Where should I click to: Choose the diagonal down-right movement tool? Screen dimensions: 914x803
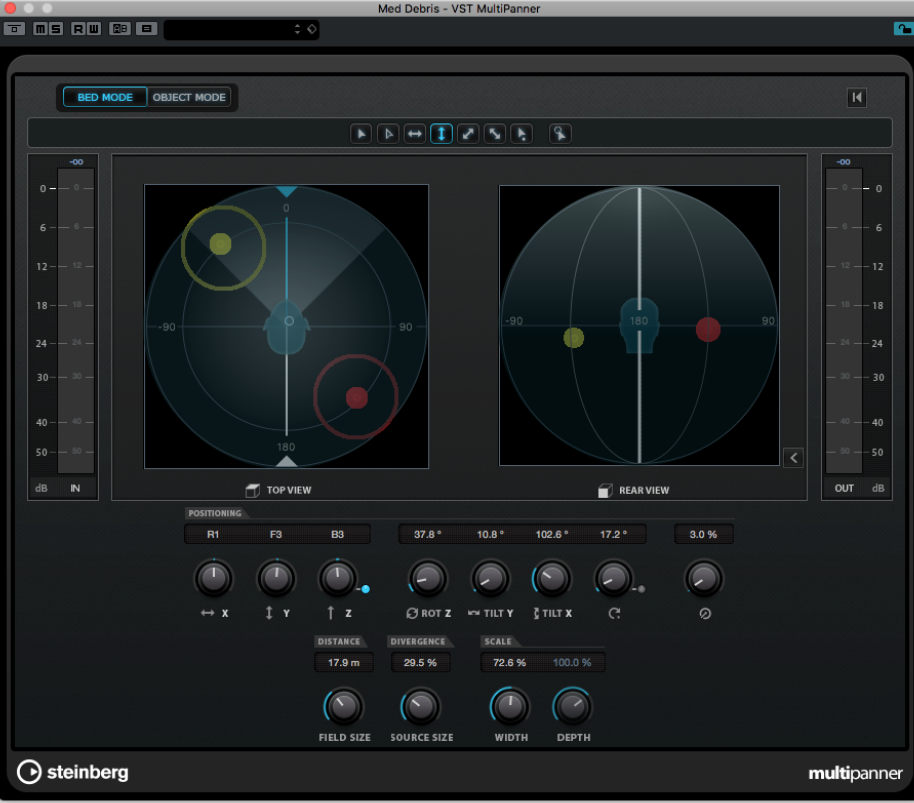495,134
